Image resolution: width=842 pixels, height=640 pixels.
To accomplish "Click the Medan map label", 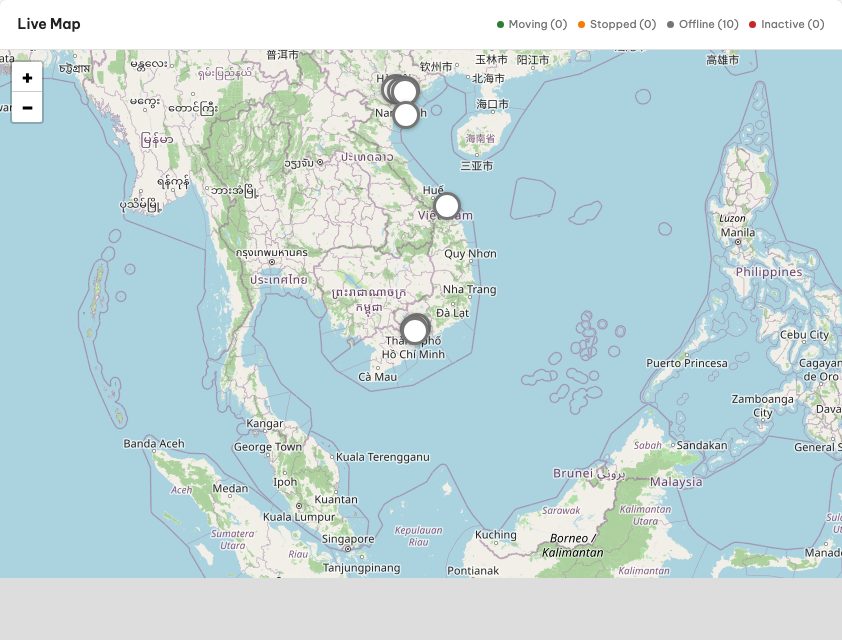I will [x=230, y=488].
